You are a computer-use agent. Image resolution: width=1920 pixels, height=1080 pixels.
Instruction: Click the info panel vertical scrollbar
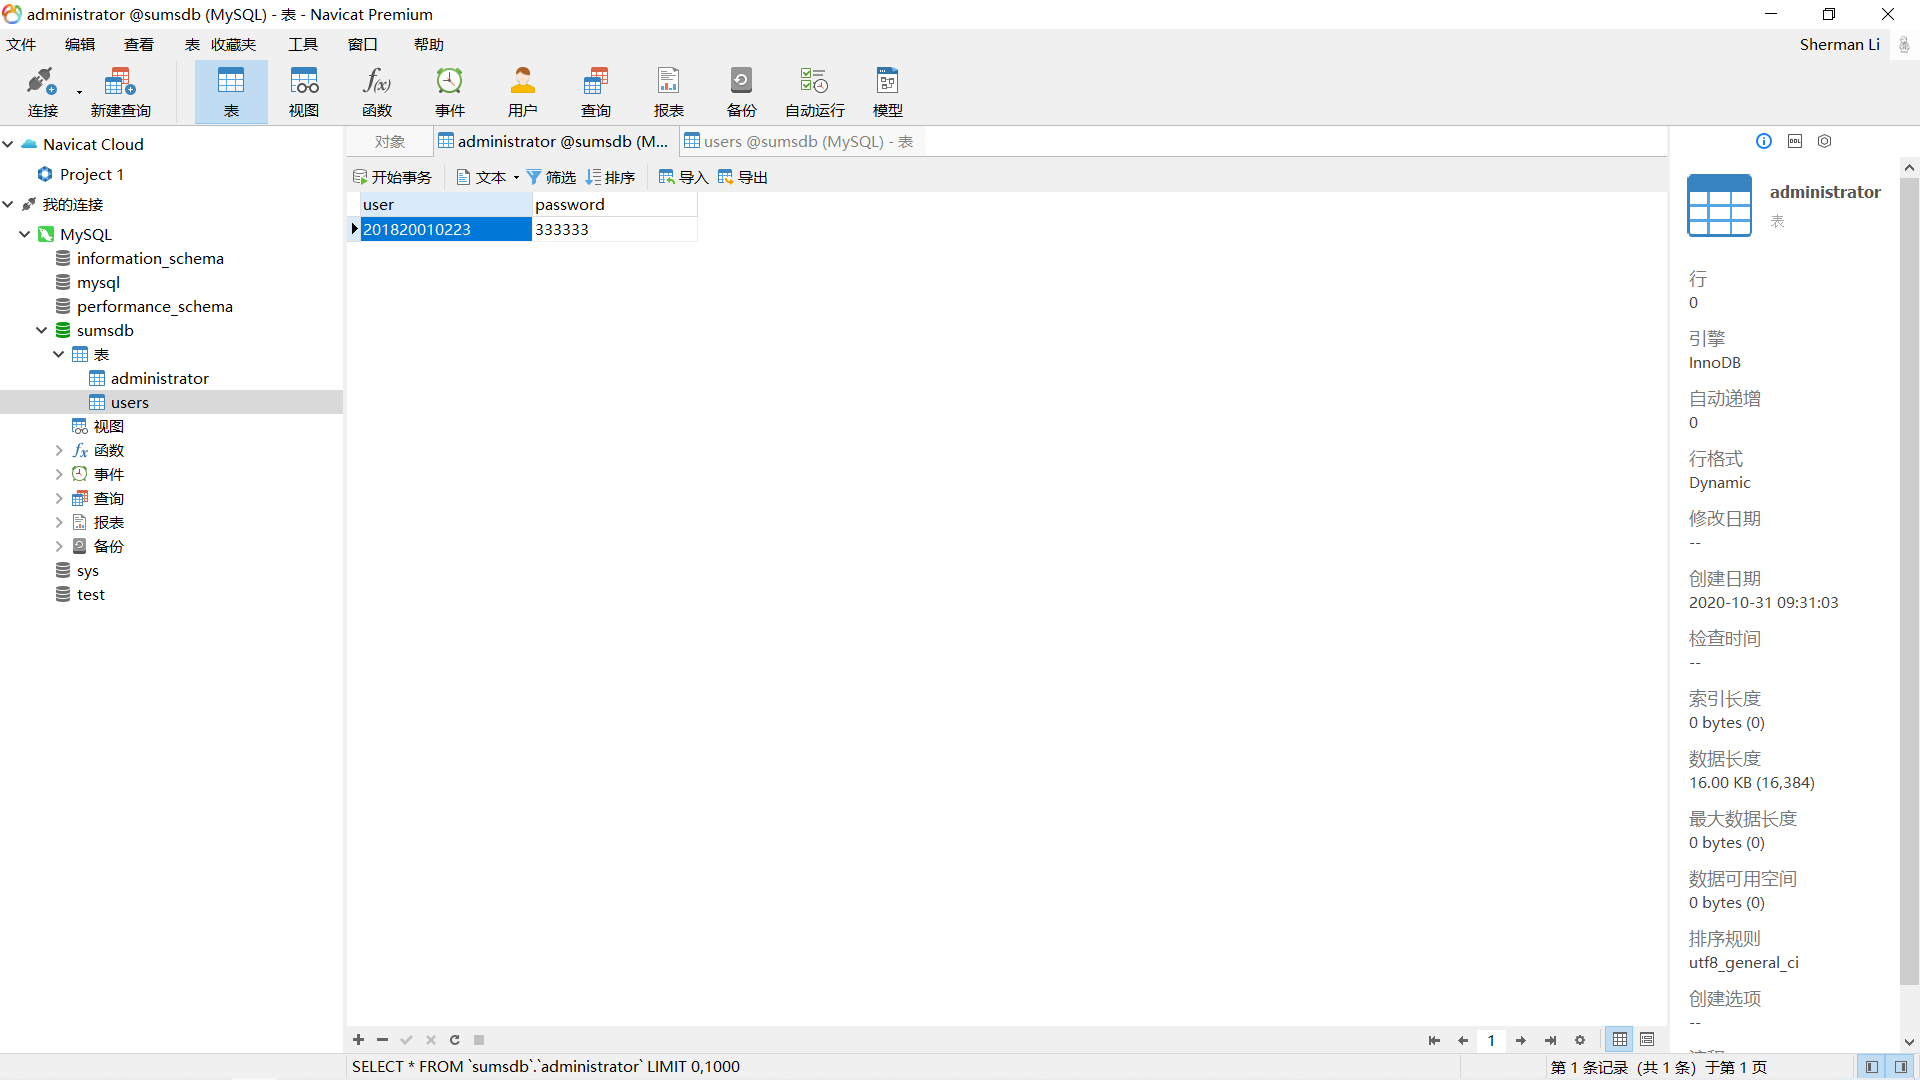[x=1909, y=580]
